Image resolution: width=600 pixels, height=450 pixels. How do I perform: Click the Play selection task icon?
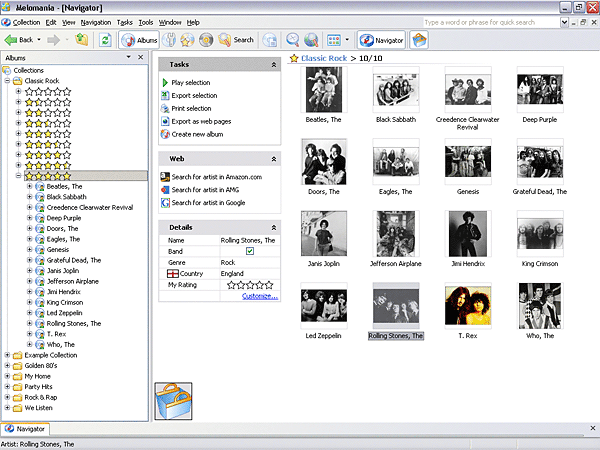coord(165,82)
